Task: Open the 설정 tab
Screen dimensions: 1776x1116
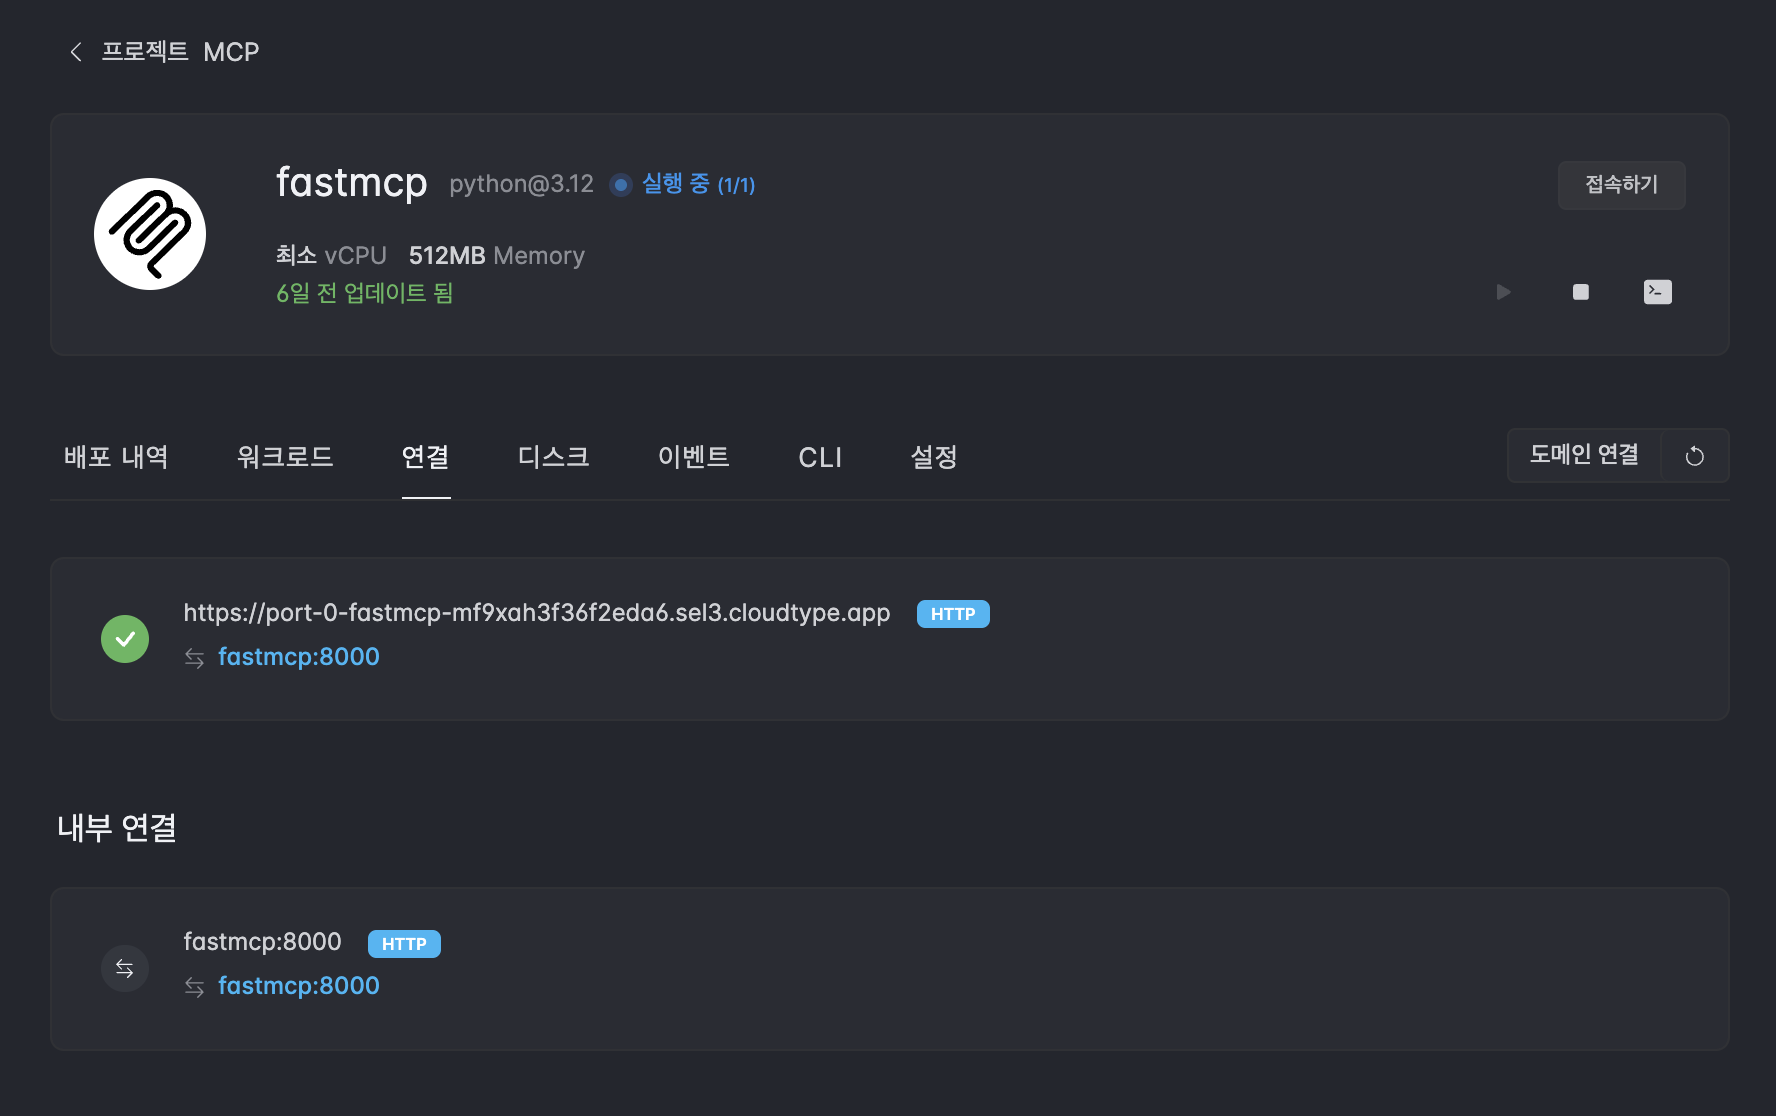Action: tap(934, 457)
